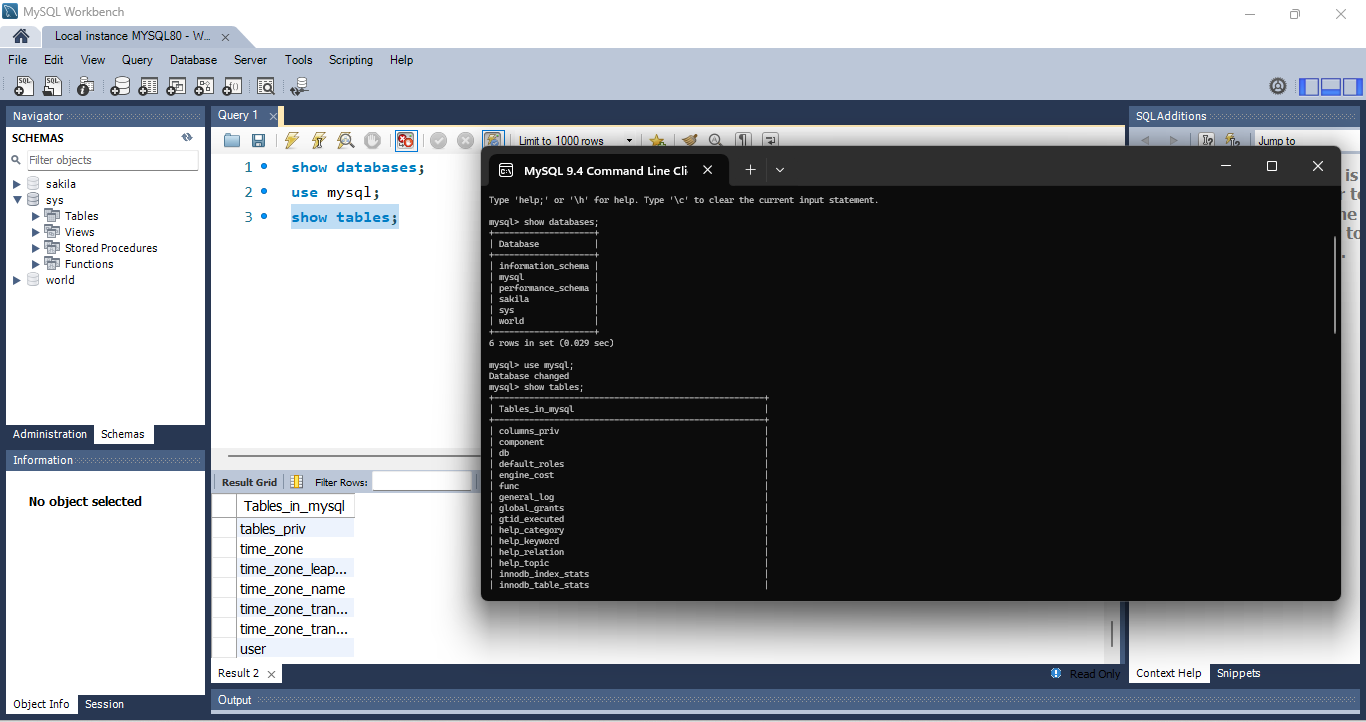Open the Query menu
1366x722 pixels.
click(137, 60)
